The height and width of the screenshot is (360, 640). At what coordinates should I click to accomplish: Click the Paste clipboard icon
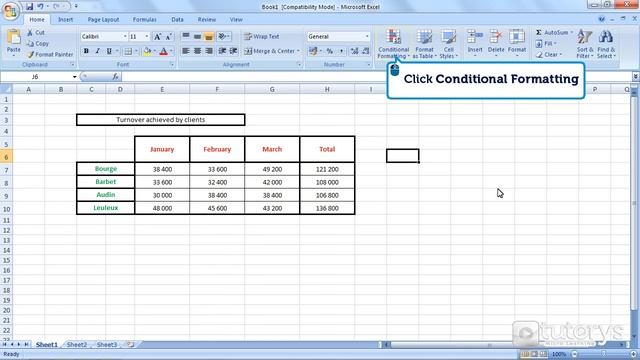(x=13, y=38)
